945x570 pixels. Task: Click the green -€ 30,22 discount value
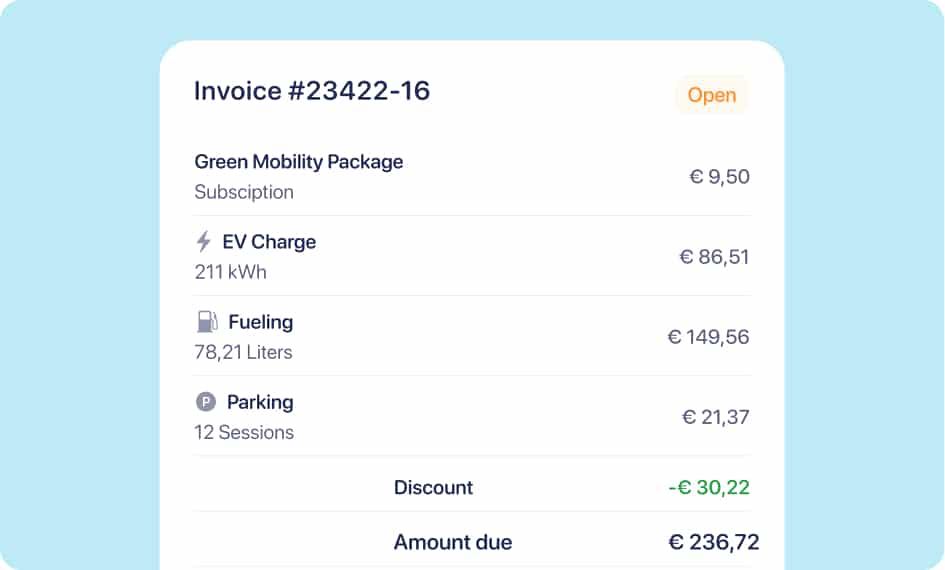coord(708,488)
